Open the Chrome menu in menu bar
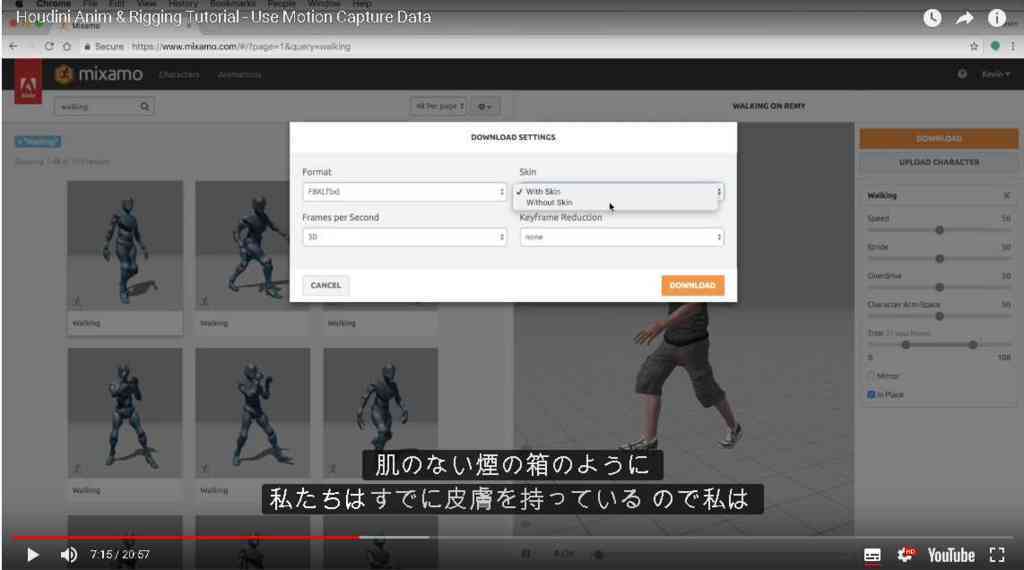1024x570 pixels. [54, 3]
